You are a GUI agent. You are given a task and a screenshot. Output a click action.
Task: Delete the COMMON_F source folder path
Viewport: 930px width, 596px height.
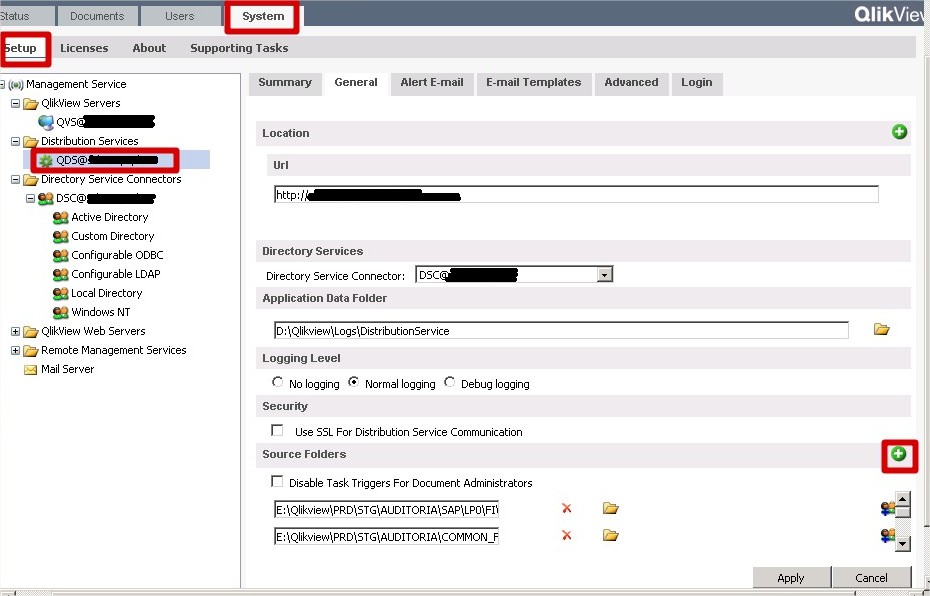[x=566, y=536]
